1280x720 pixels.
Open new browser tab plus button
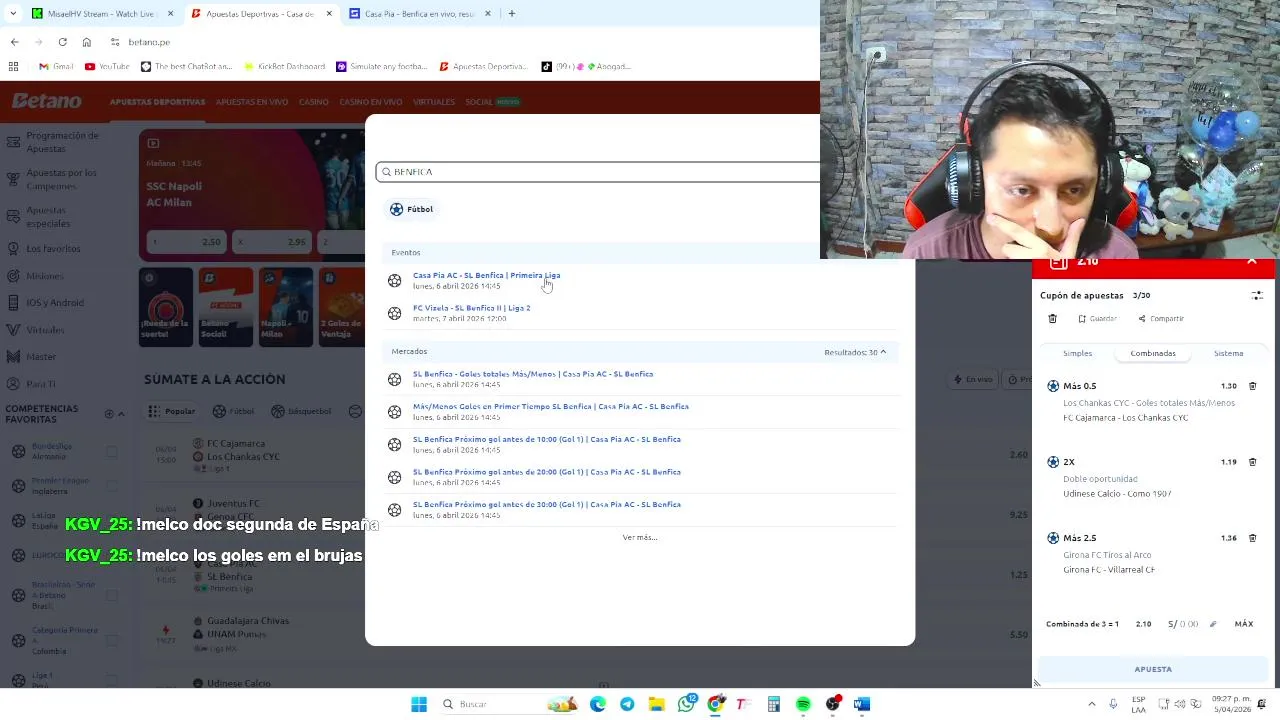(x=512, y=14)
